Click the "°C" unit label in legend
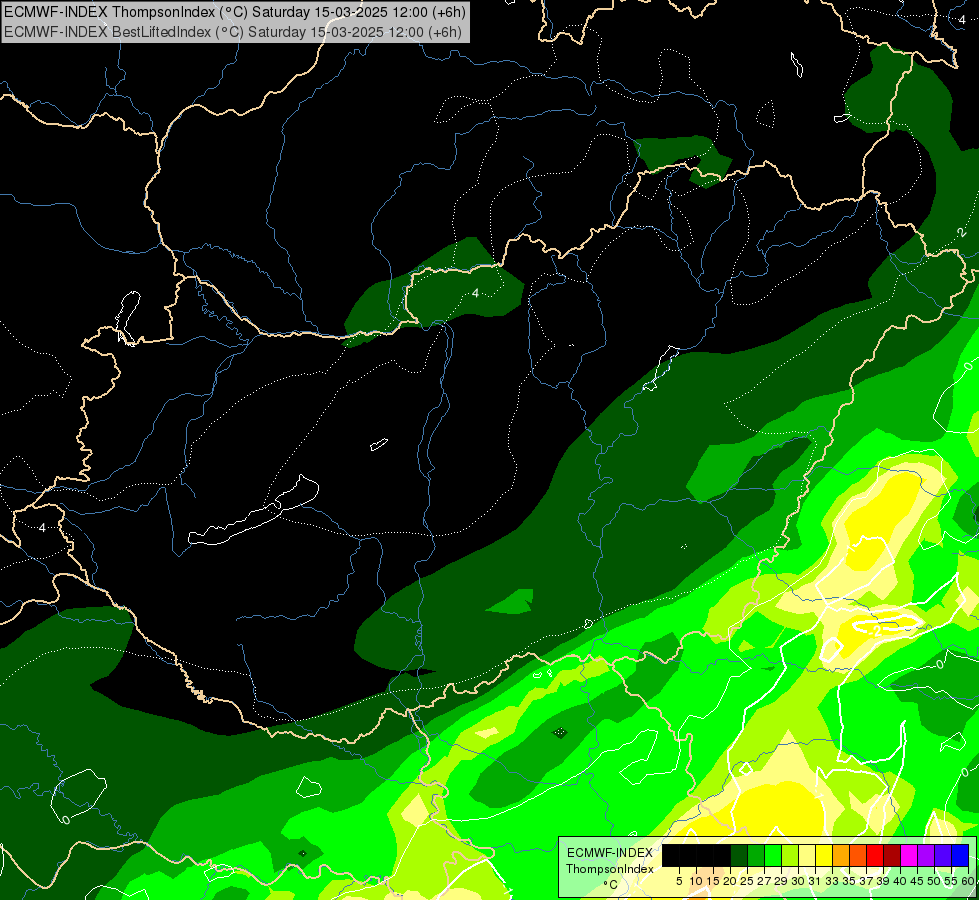The height and width of the screenshot is (900, 979). click(x=611, y=885)
